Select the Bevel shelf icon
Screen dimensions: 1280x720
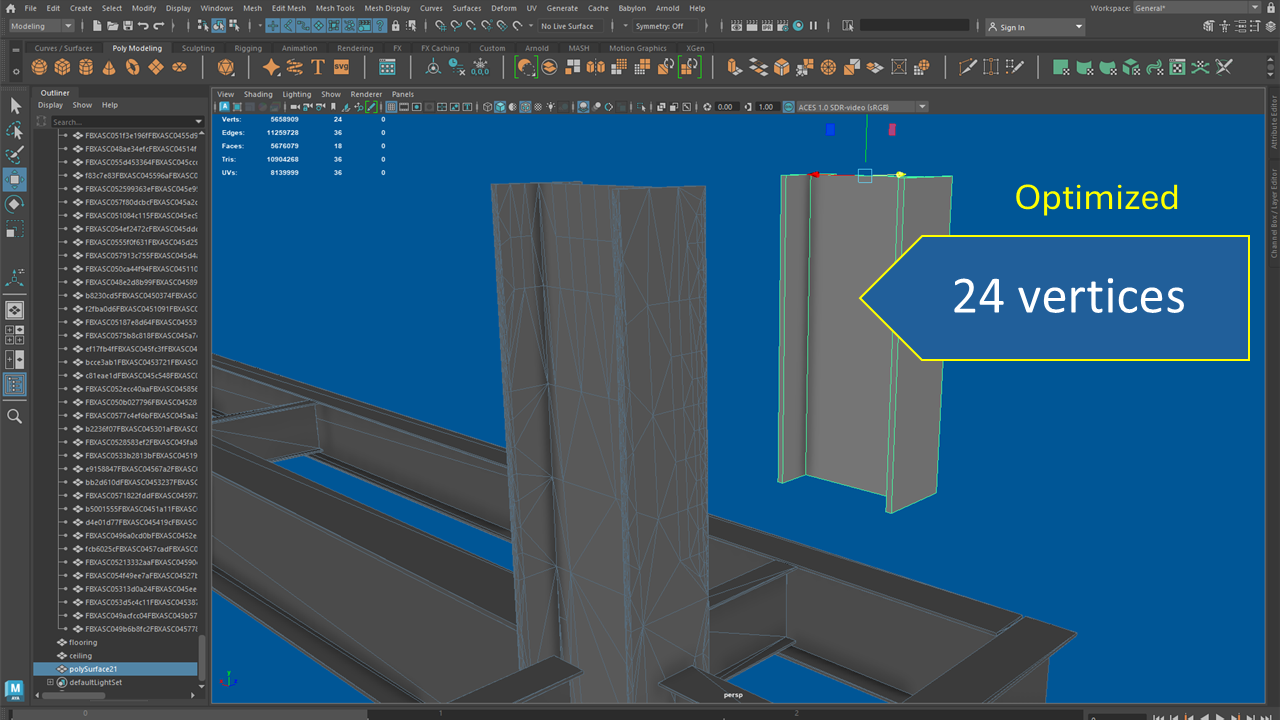click(781, 67)
